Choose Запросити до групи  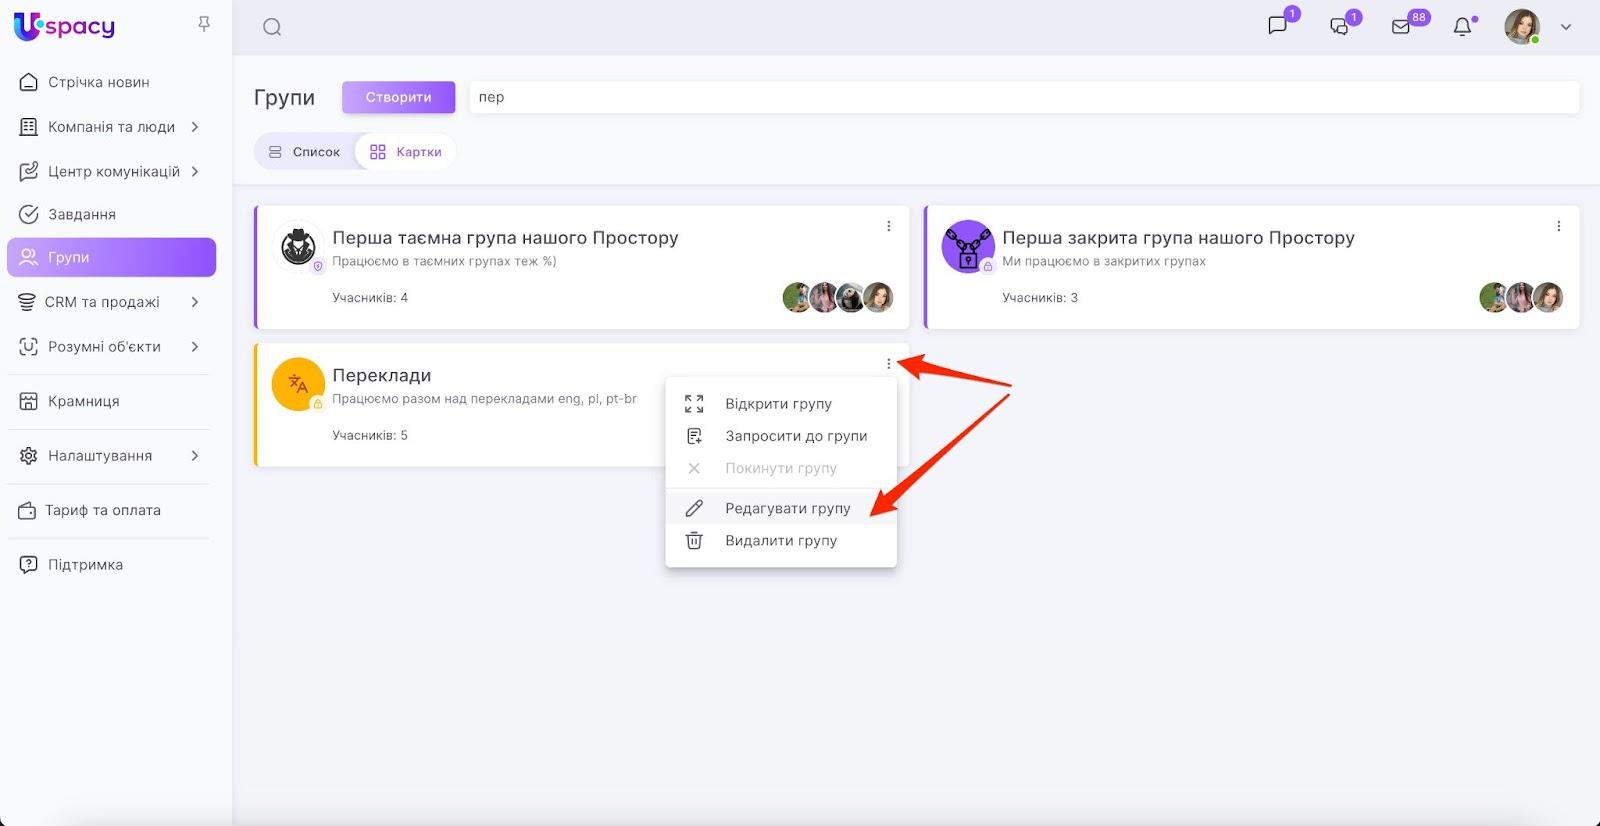tap(781, 436)
